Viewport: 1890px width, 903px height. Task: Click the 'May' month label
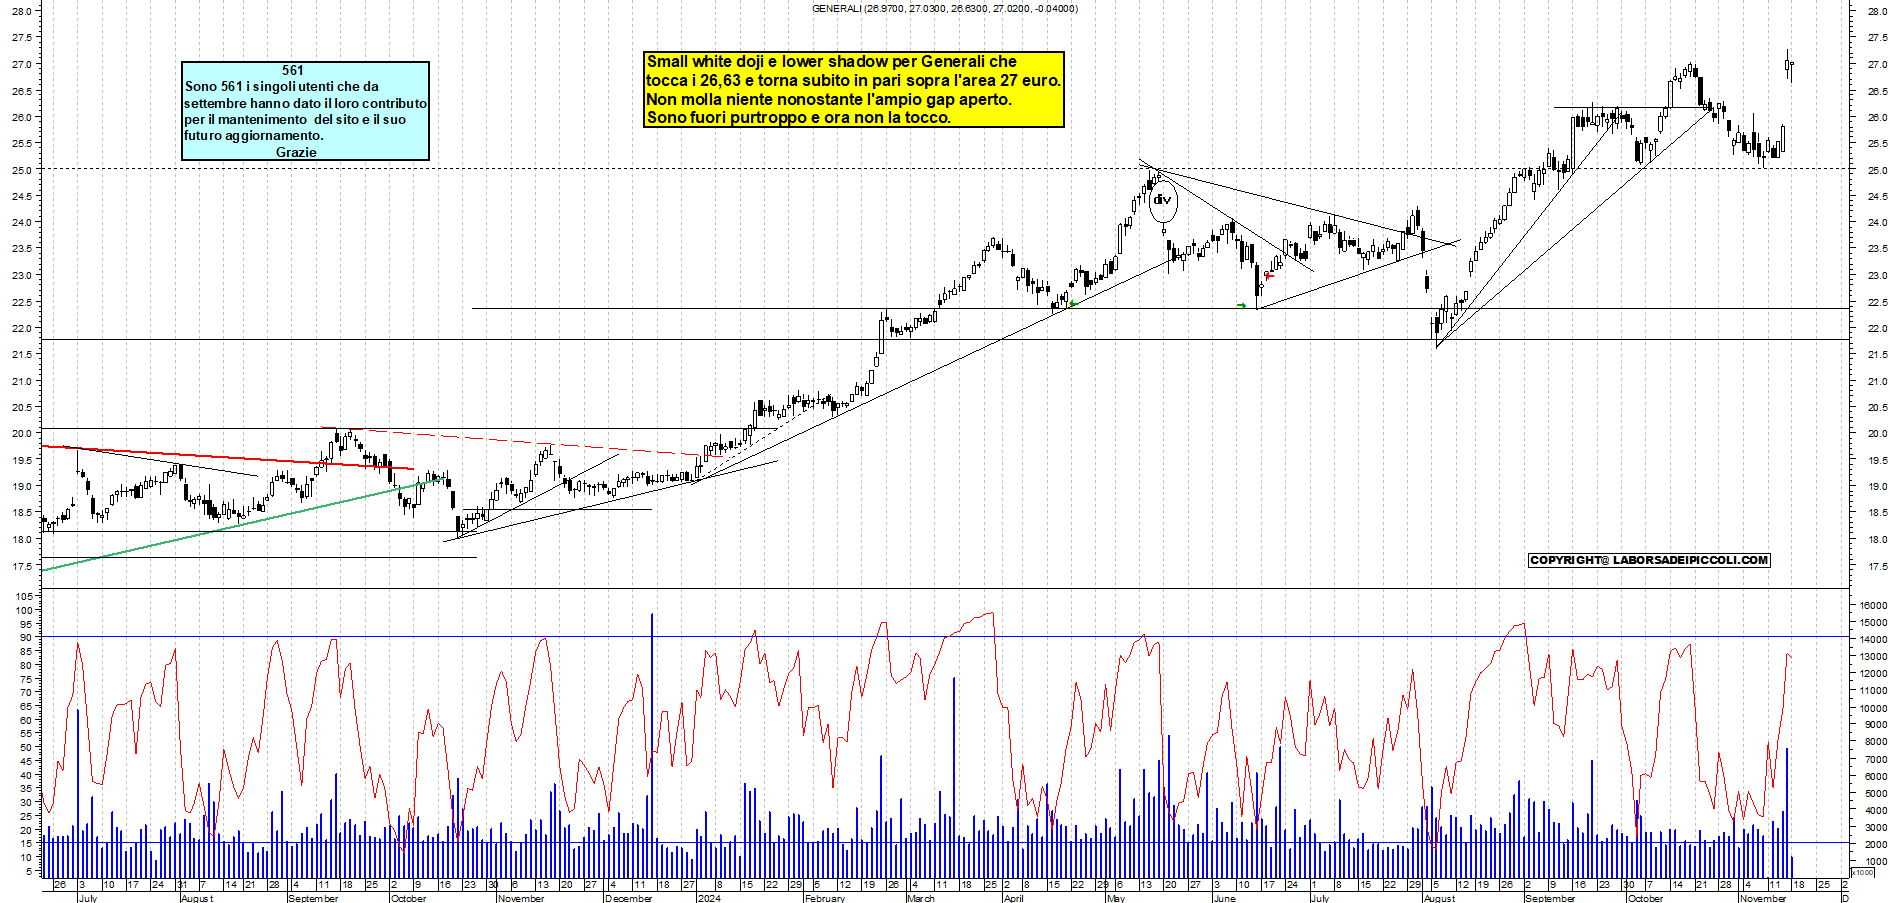coord(1116,898)
